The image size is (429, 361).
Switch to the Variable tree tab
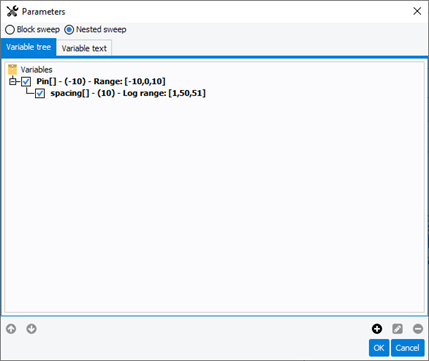tap(28, 47)
